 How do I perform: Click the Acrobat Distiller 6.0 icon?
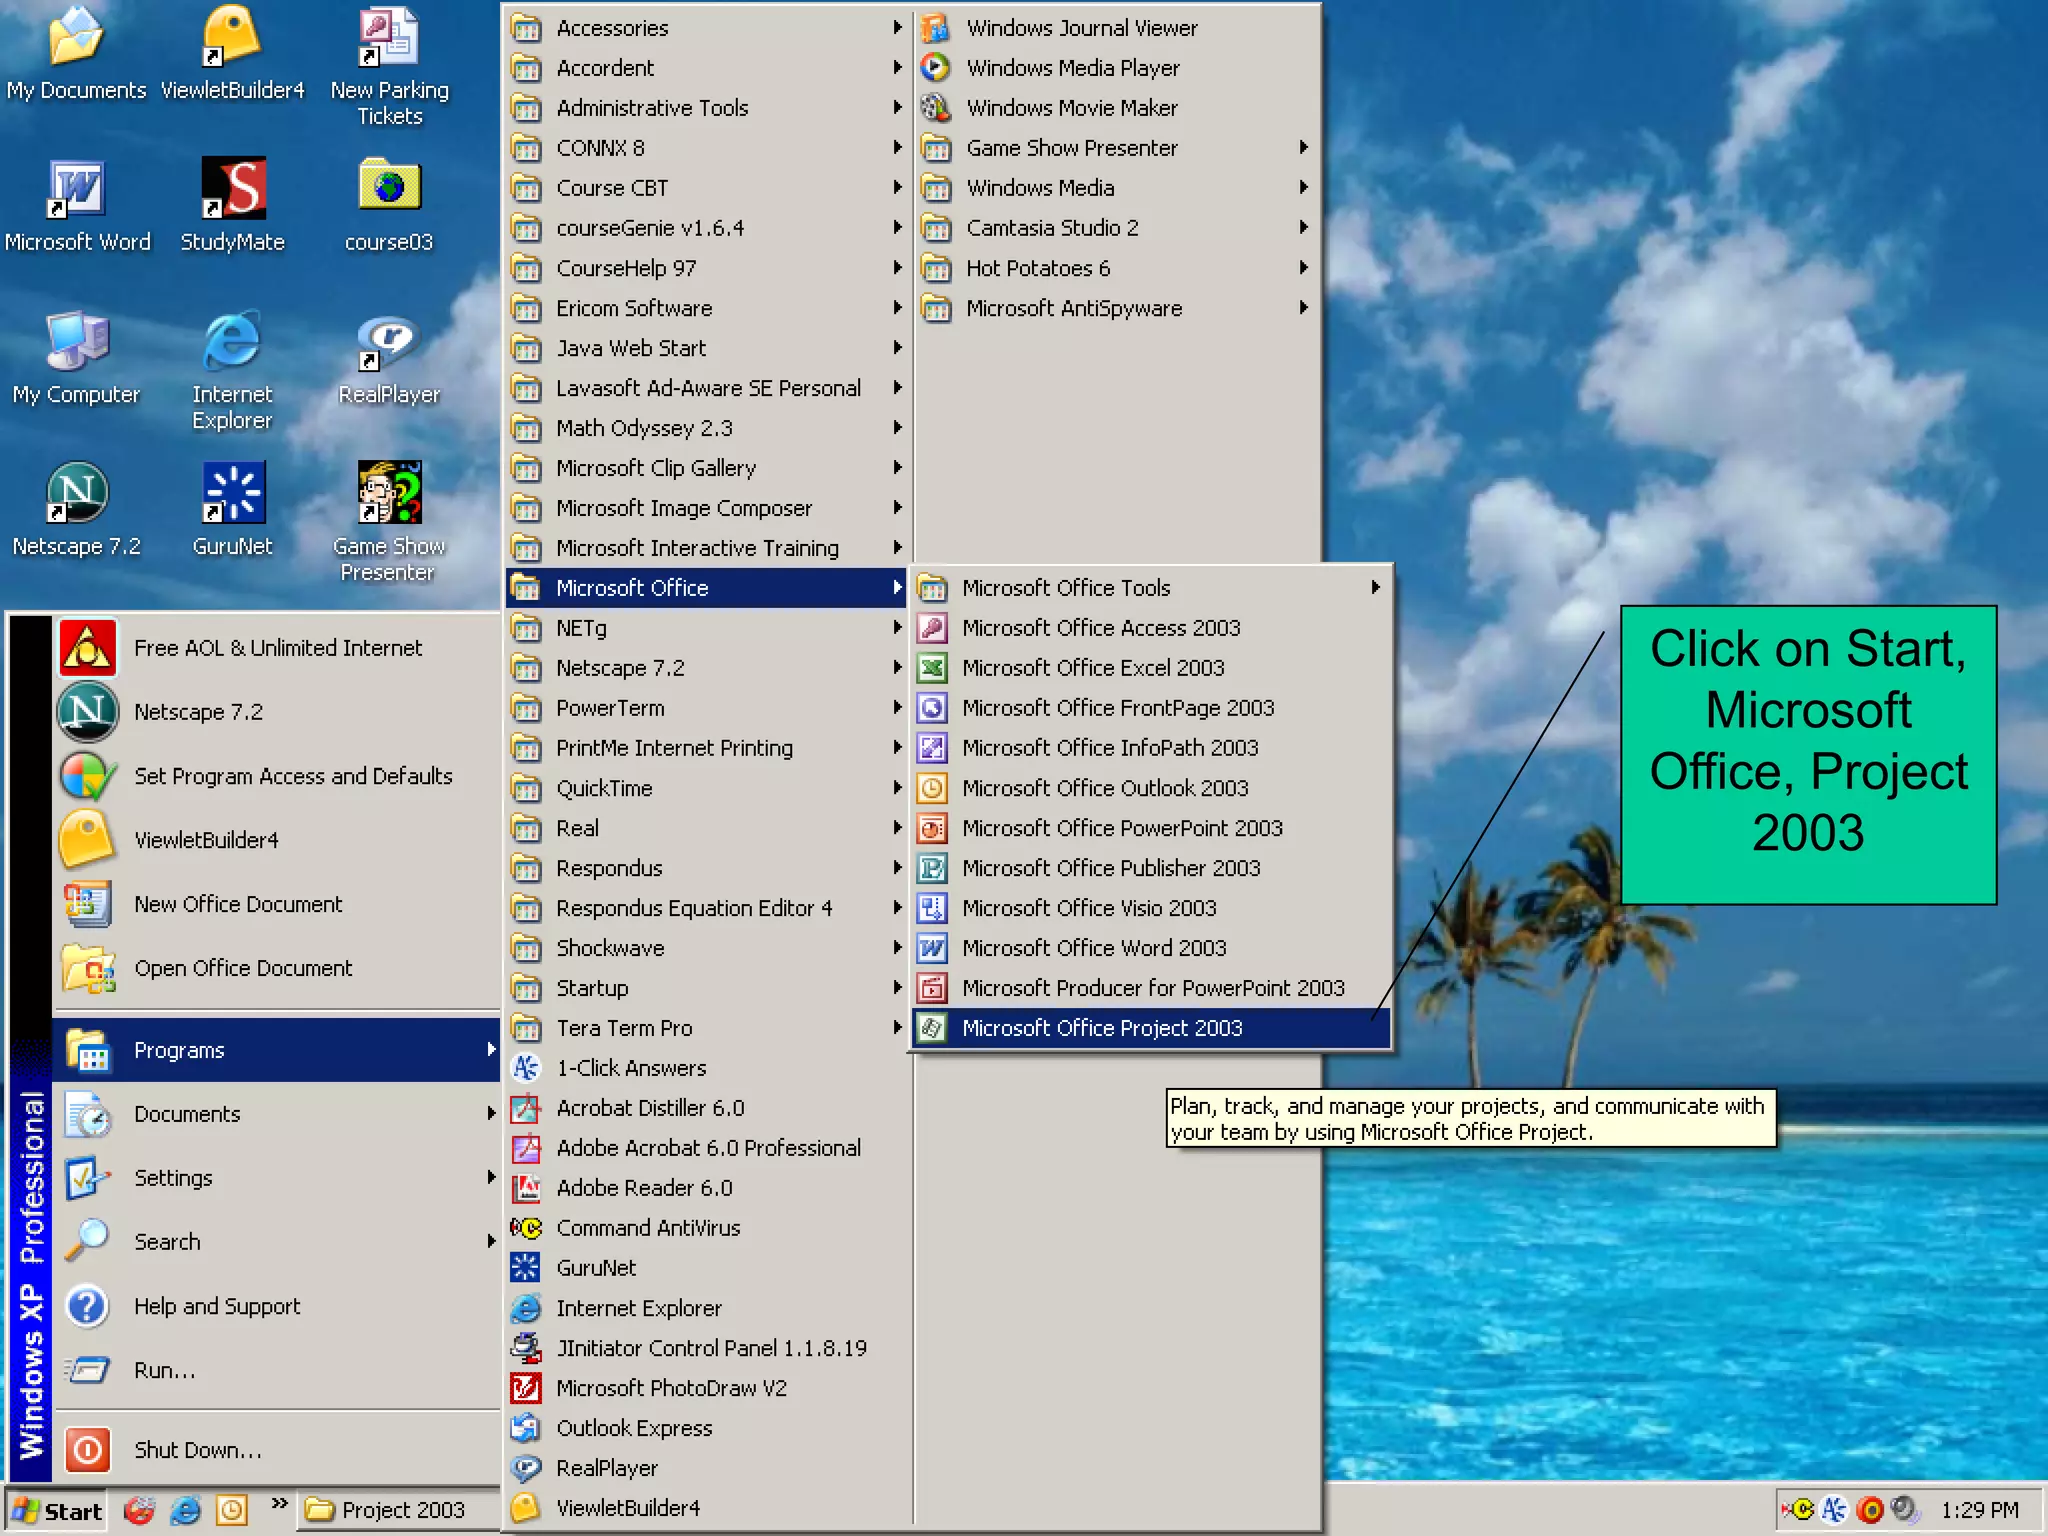(x=526, y=1108)
